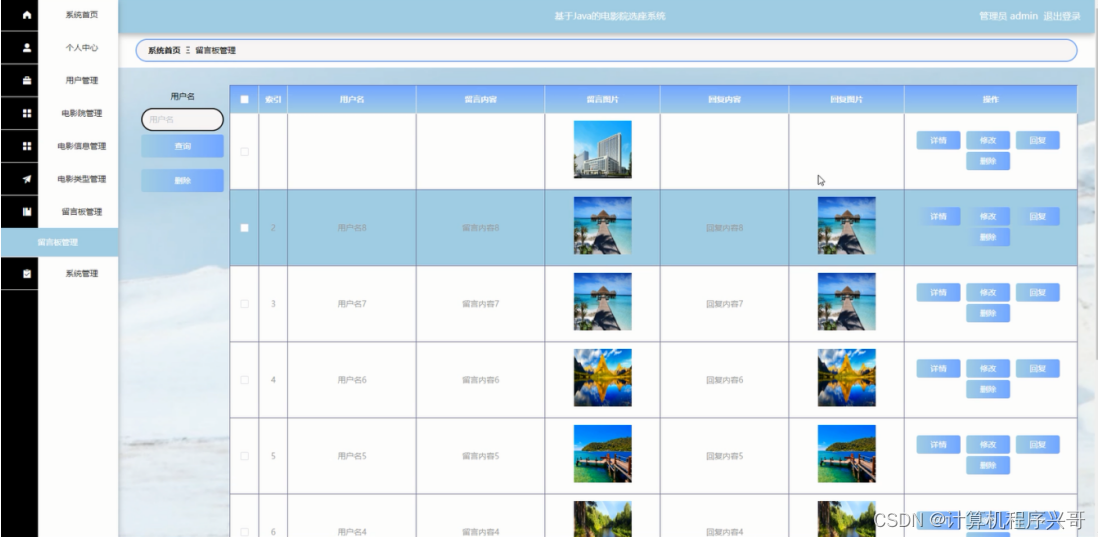The image size is (1101, 540).
Task: Click 修改 for row 用户名6
Action: (x=988, y=369)
